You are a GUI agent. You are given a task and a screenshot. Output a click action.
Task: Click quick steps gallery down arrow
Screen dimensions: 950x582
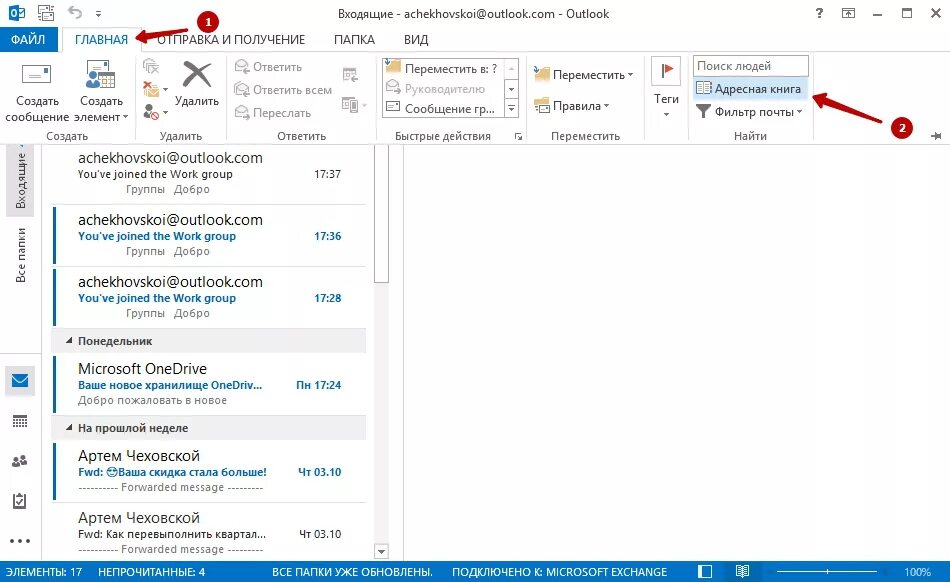(x=511, y=88)
